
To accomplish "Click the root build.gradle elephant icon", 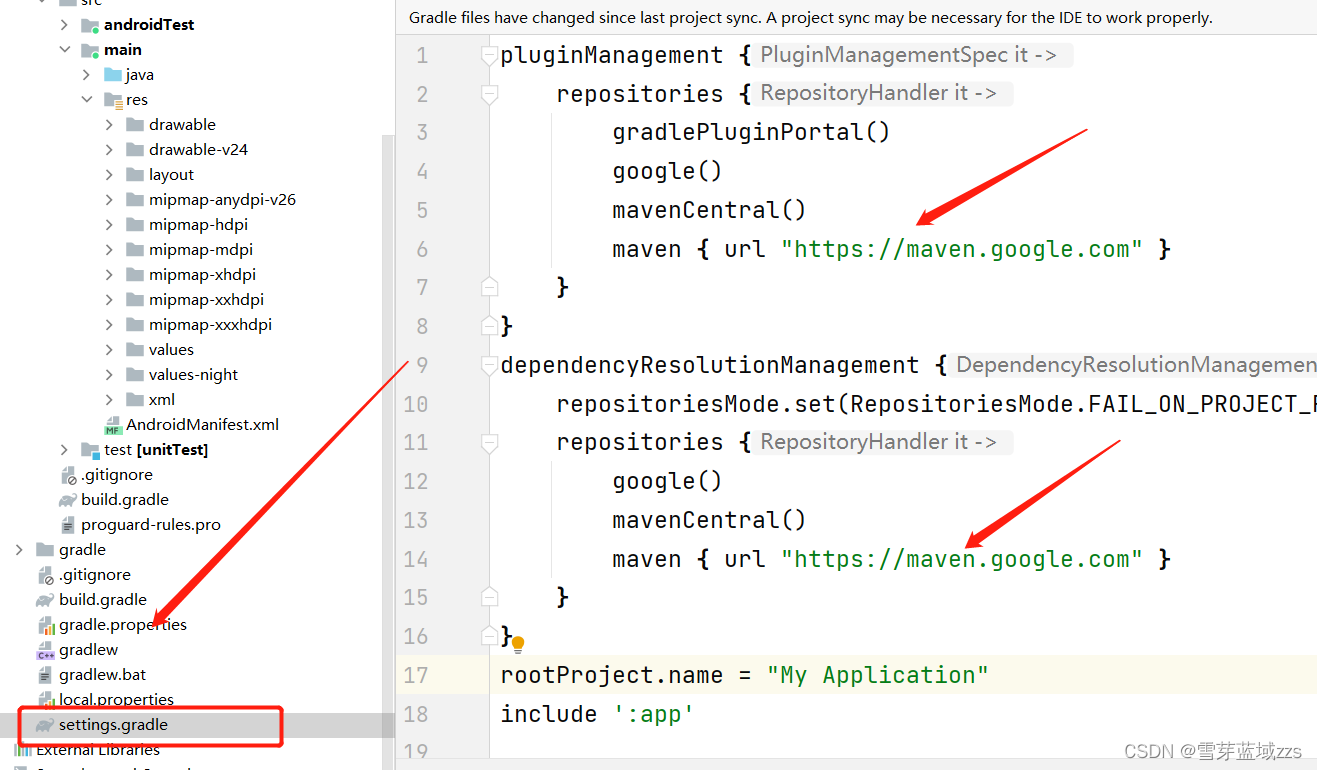I will (45, 600).
